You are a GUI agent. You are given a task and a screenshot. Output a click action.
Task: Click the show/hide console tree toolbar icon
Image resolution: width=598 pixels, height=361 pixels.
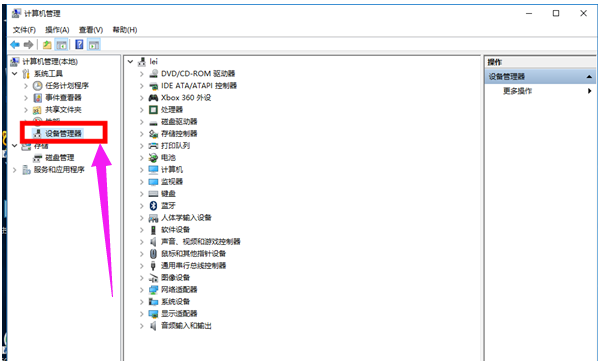pos(61,45)
